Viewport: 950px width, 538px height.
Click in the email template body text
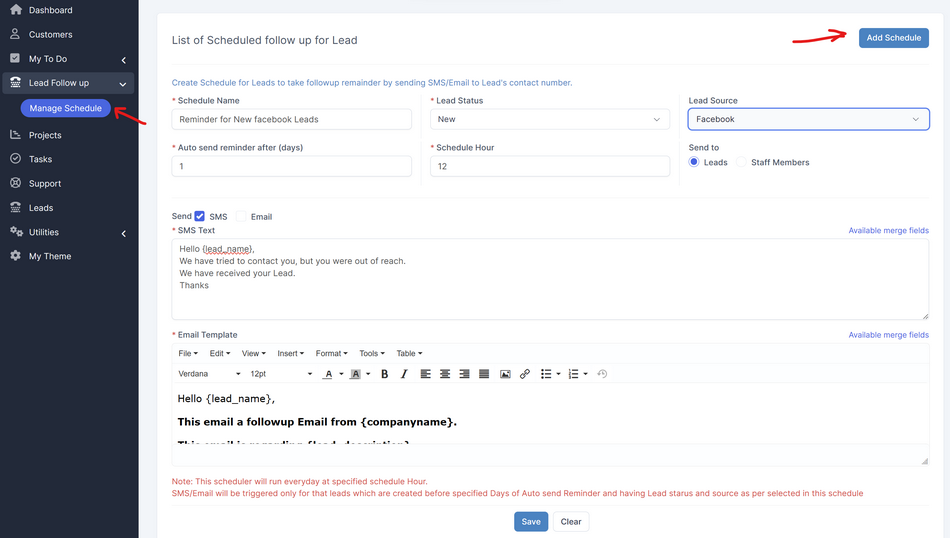pos(550,414)
